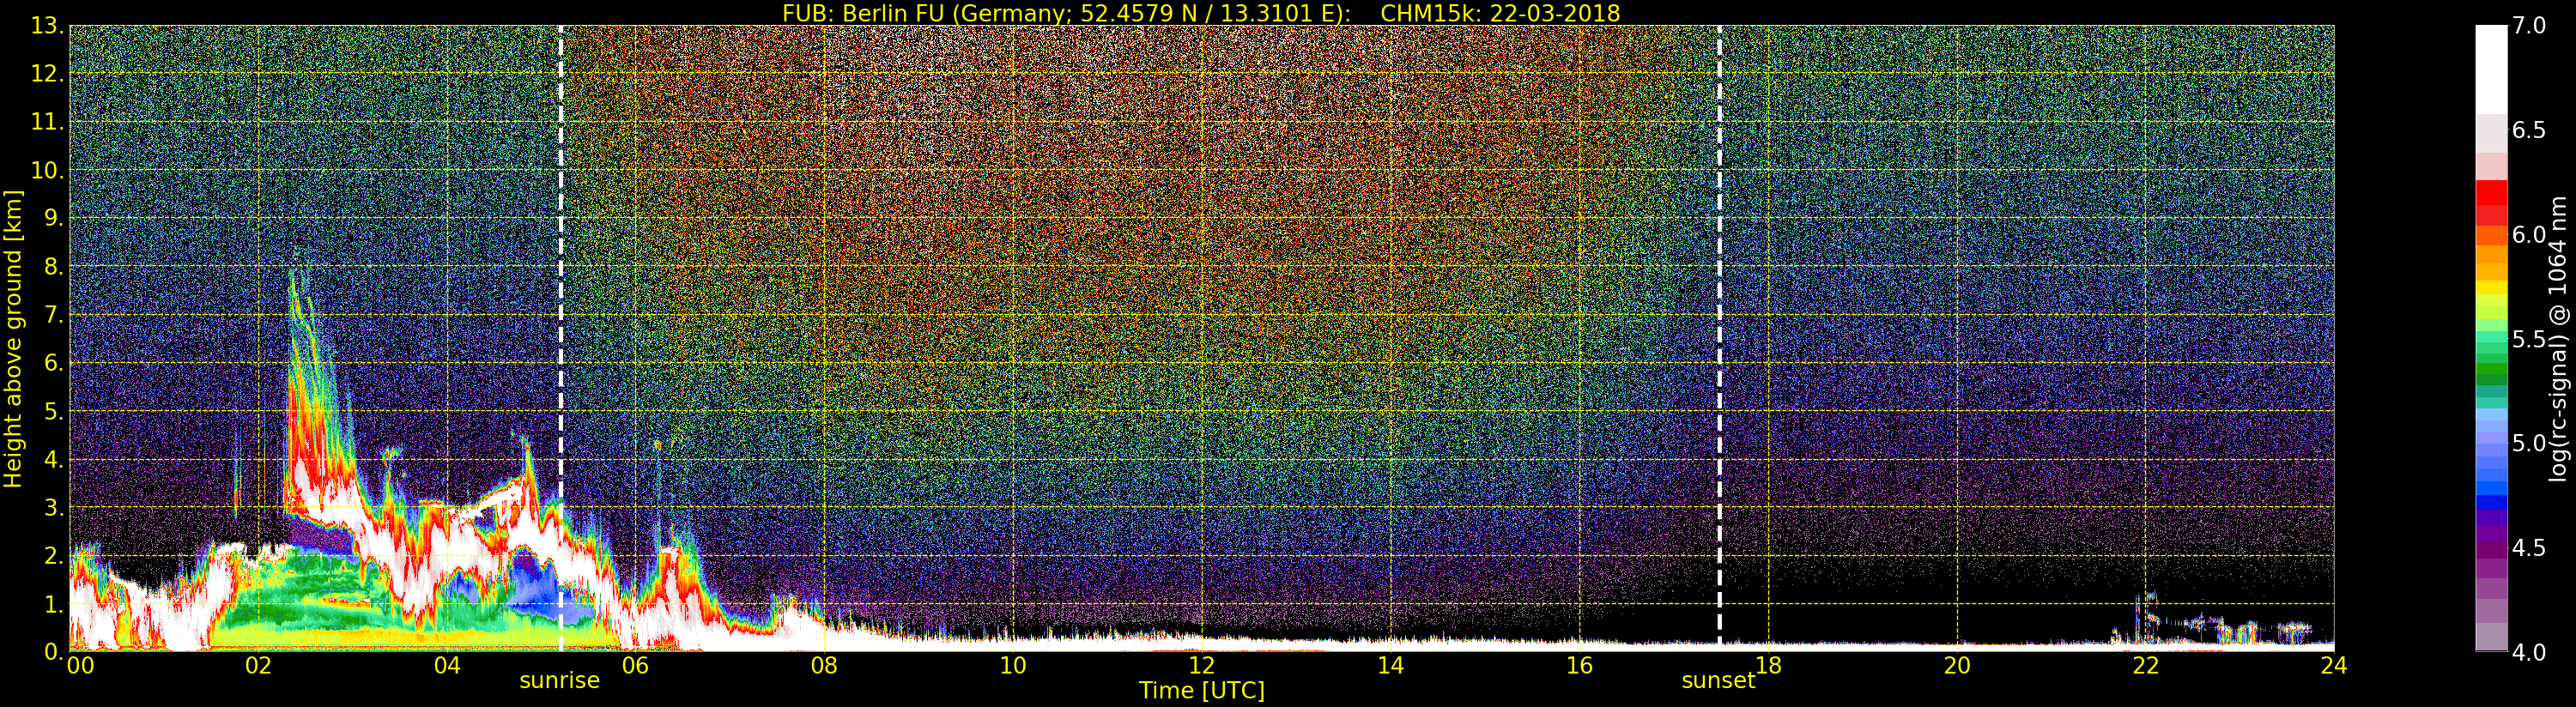Select the '12' tick on the time axis
Viewport: 2576px width, 707px height.
pos(1201,665)
